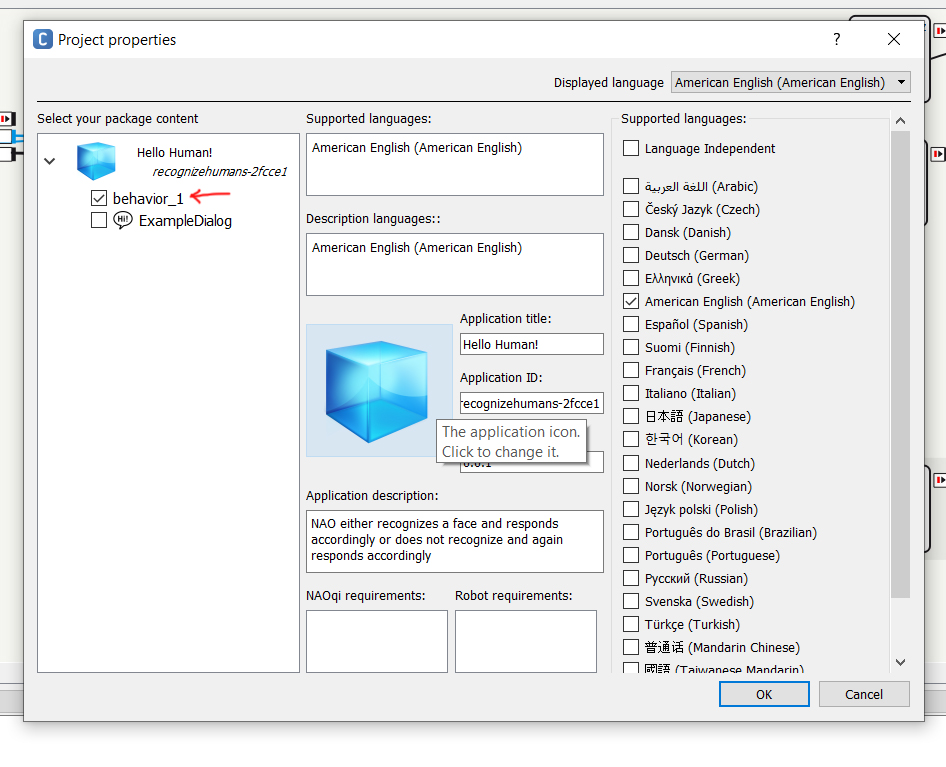The height and width of the screenshot is (767, 946).
Task: Click the Application title input field
Action: [532, 344]
